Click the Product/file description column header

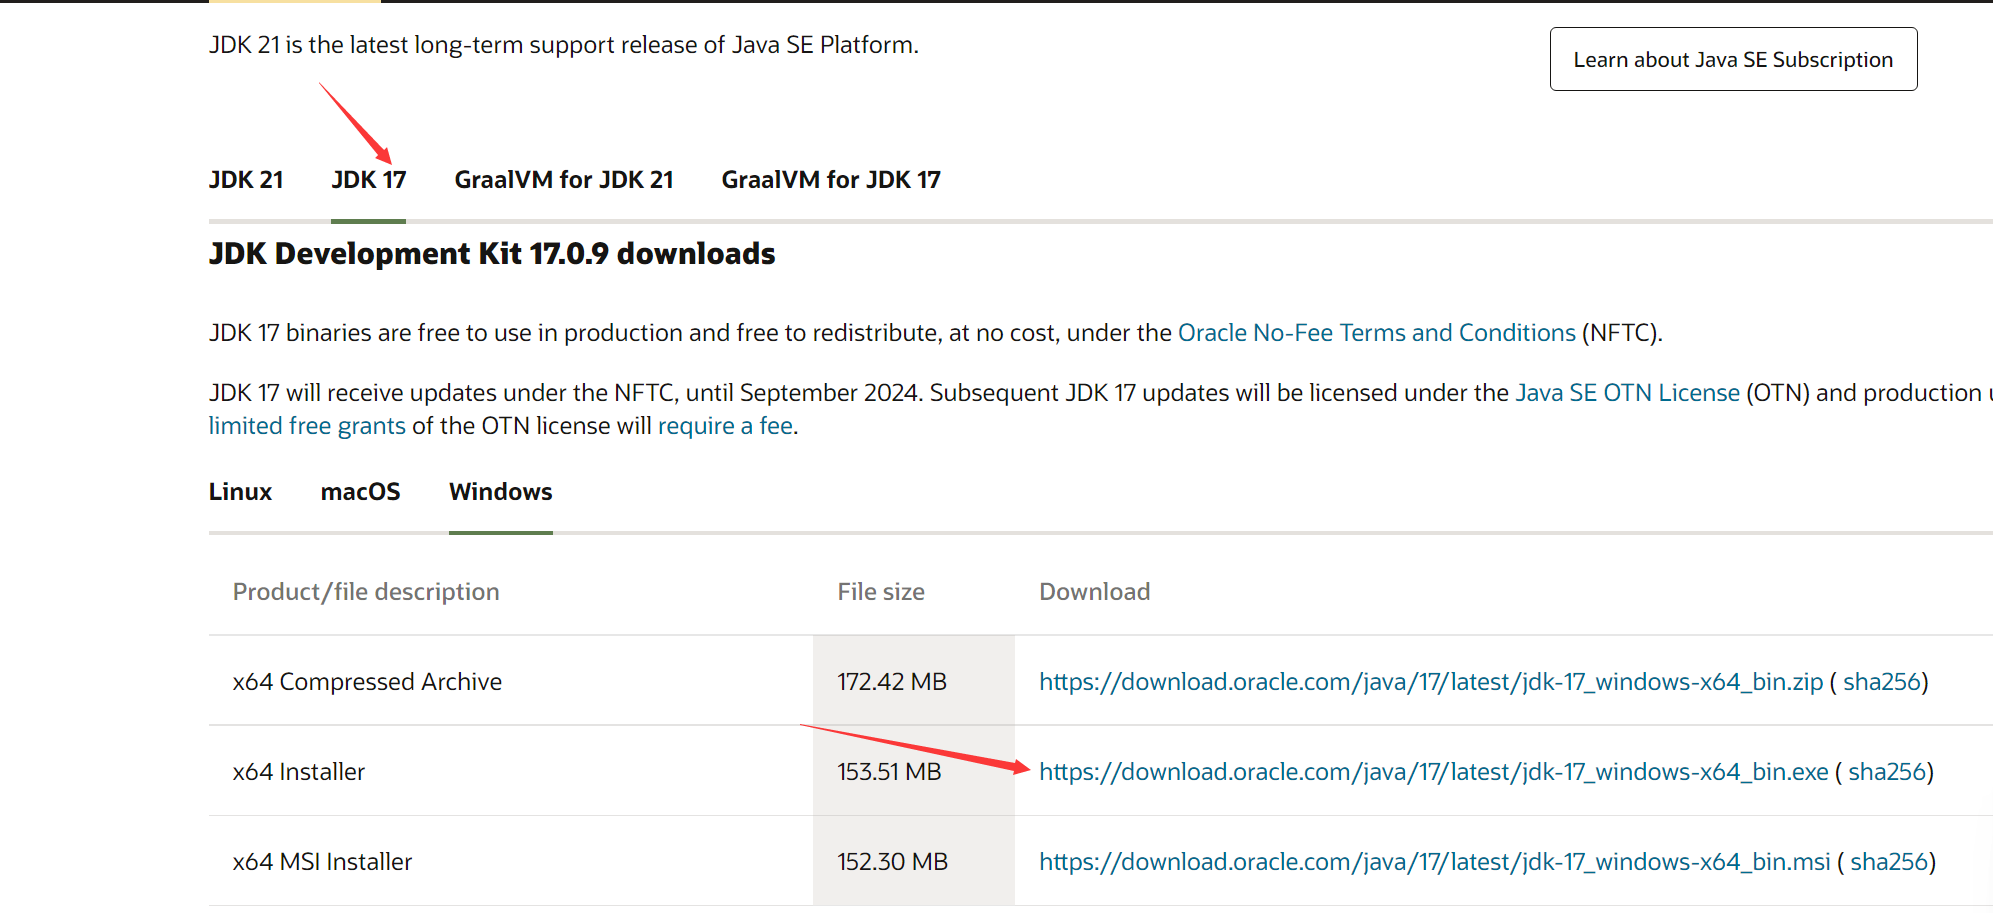(x=366, y=592)
